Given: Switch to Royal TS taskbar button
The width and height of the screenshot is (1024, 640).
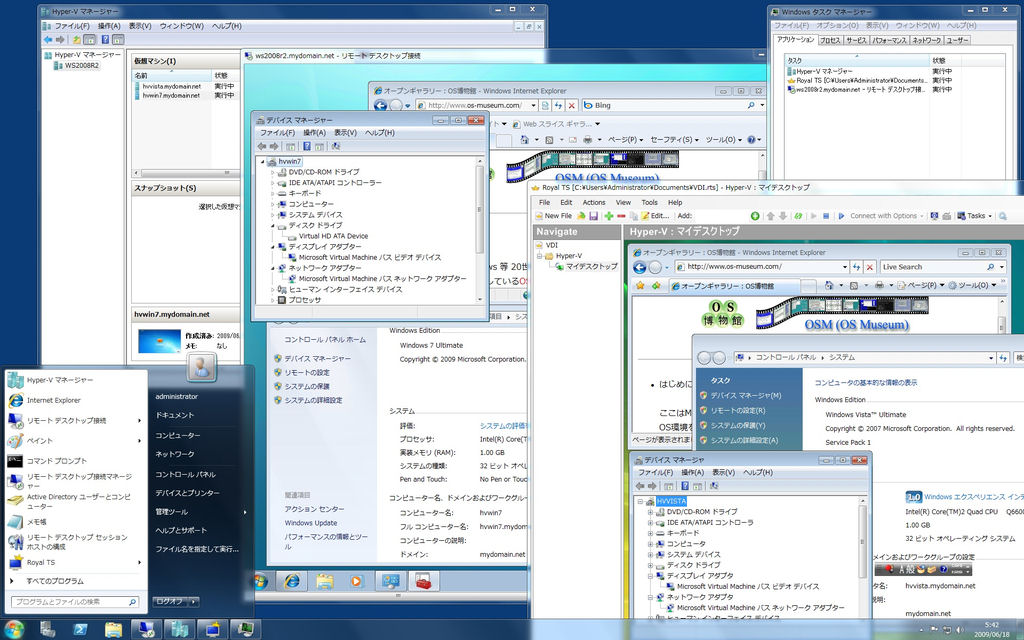Looking at the screenshot, I should (213, 629).
